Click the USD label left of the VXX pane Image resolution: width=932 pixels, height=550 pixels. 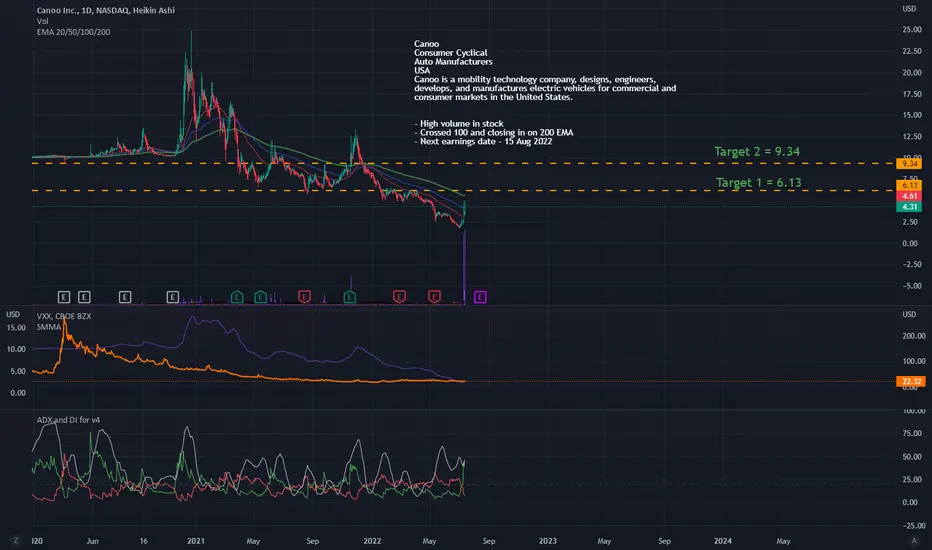[12, 314]
